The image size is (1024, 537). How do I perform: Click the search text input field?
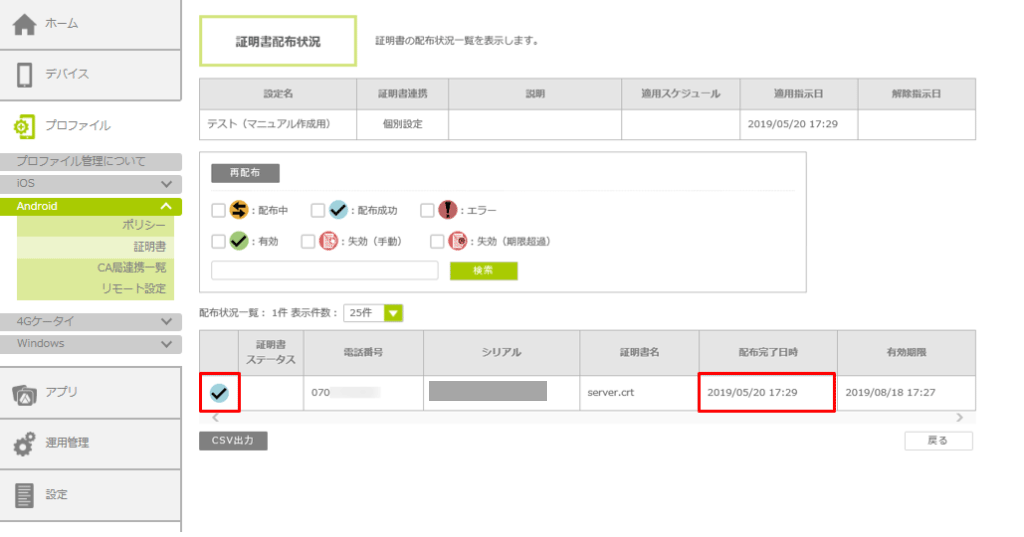[x=325, y=271]
